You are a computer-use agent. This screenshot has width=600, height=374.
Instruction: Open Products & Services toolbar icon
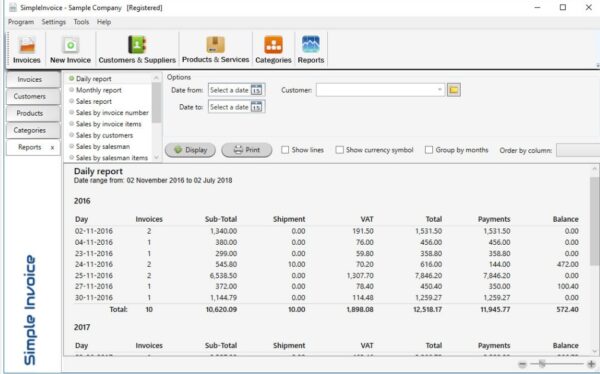pos(215,49)
